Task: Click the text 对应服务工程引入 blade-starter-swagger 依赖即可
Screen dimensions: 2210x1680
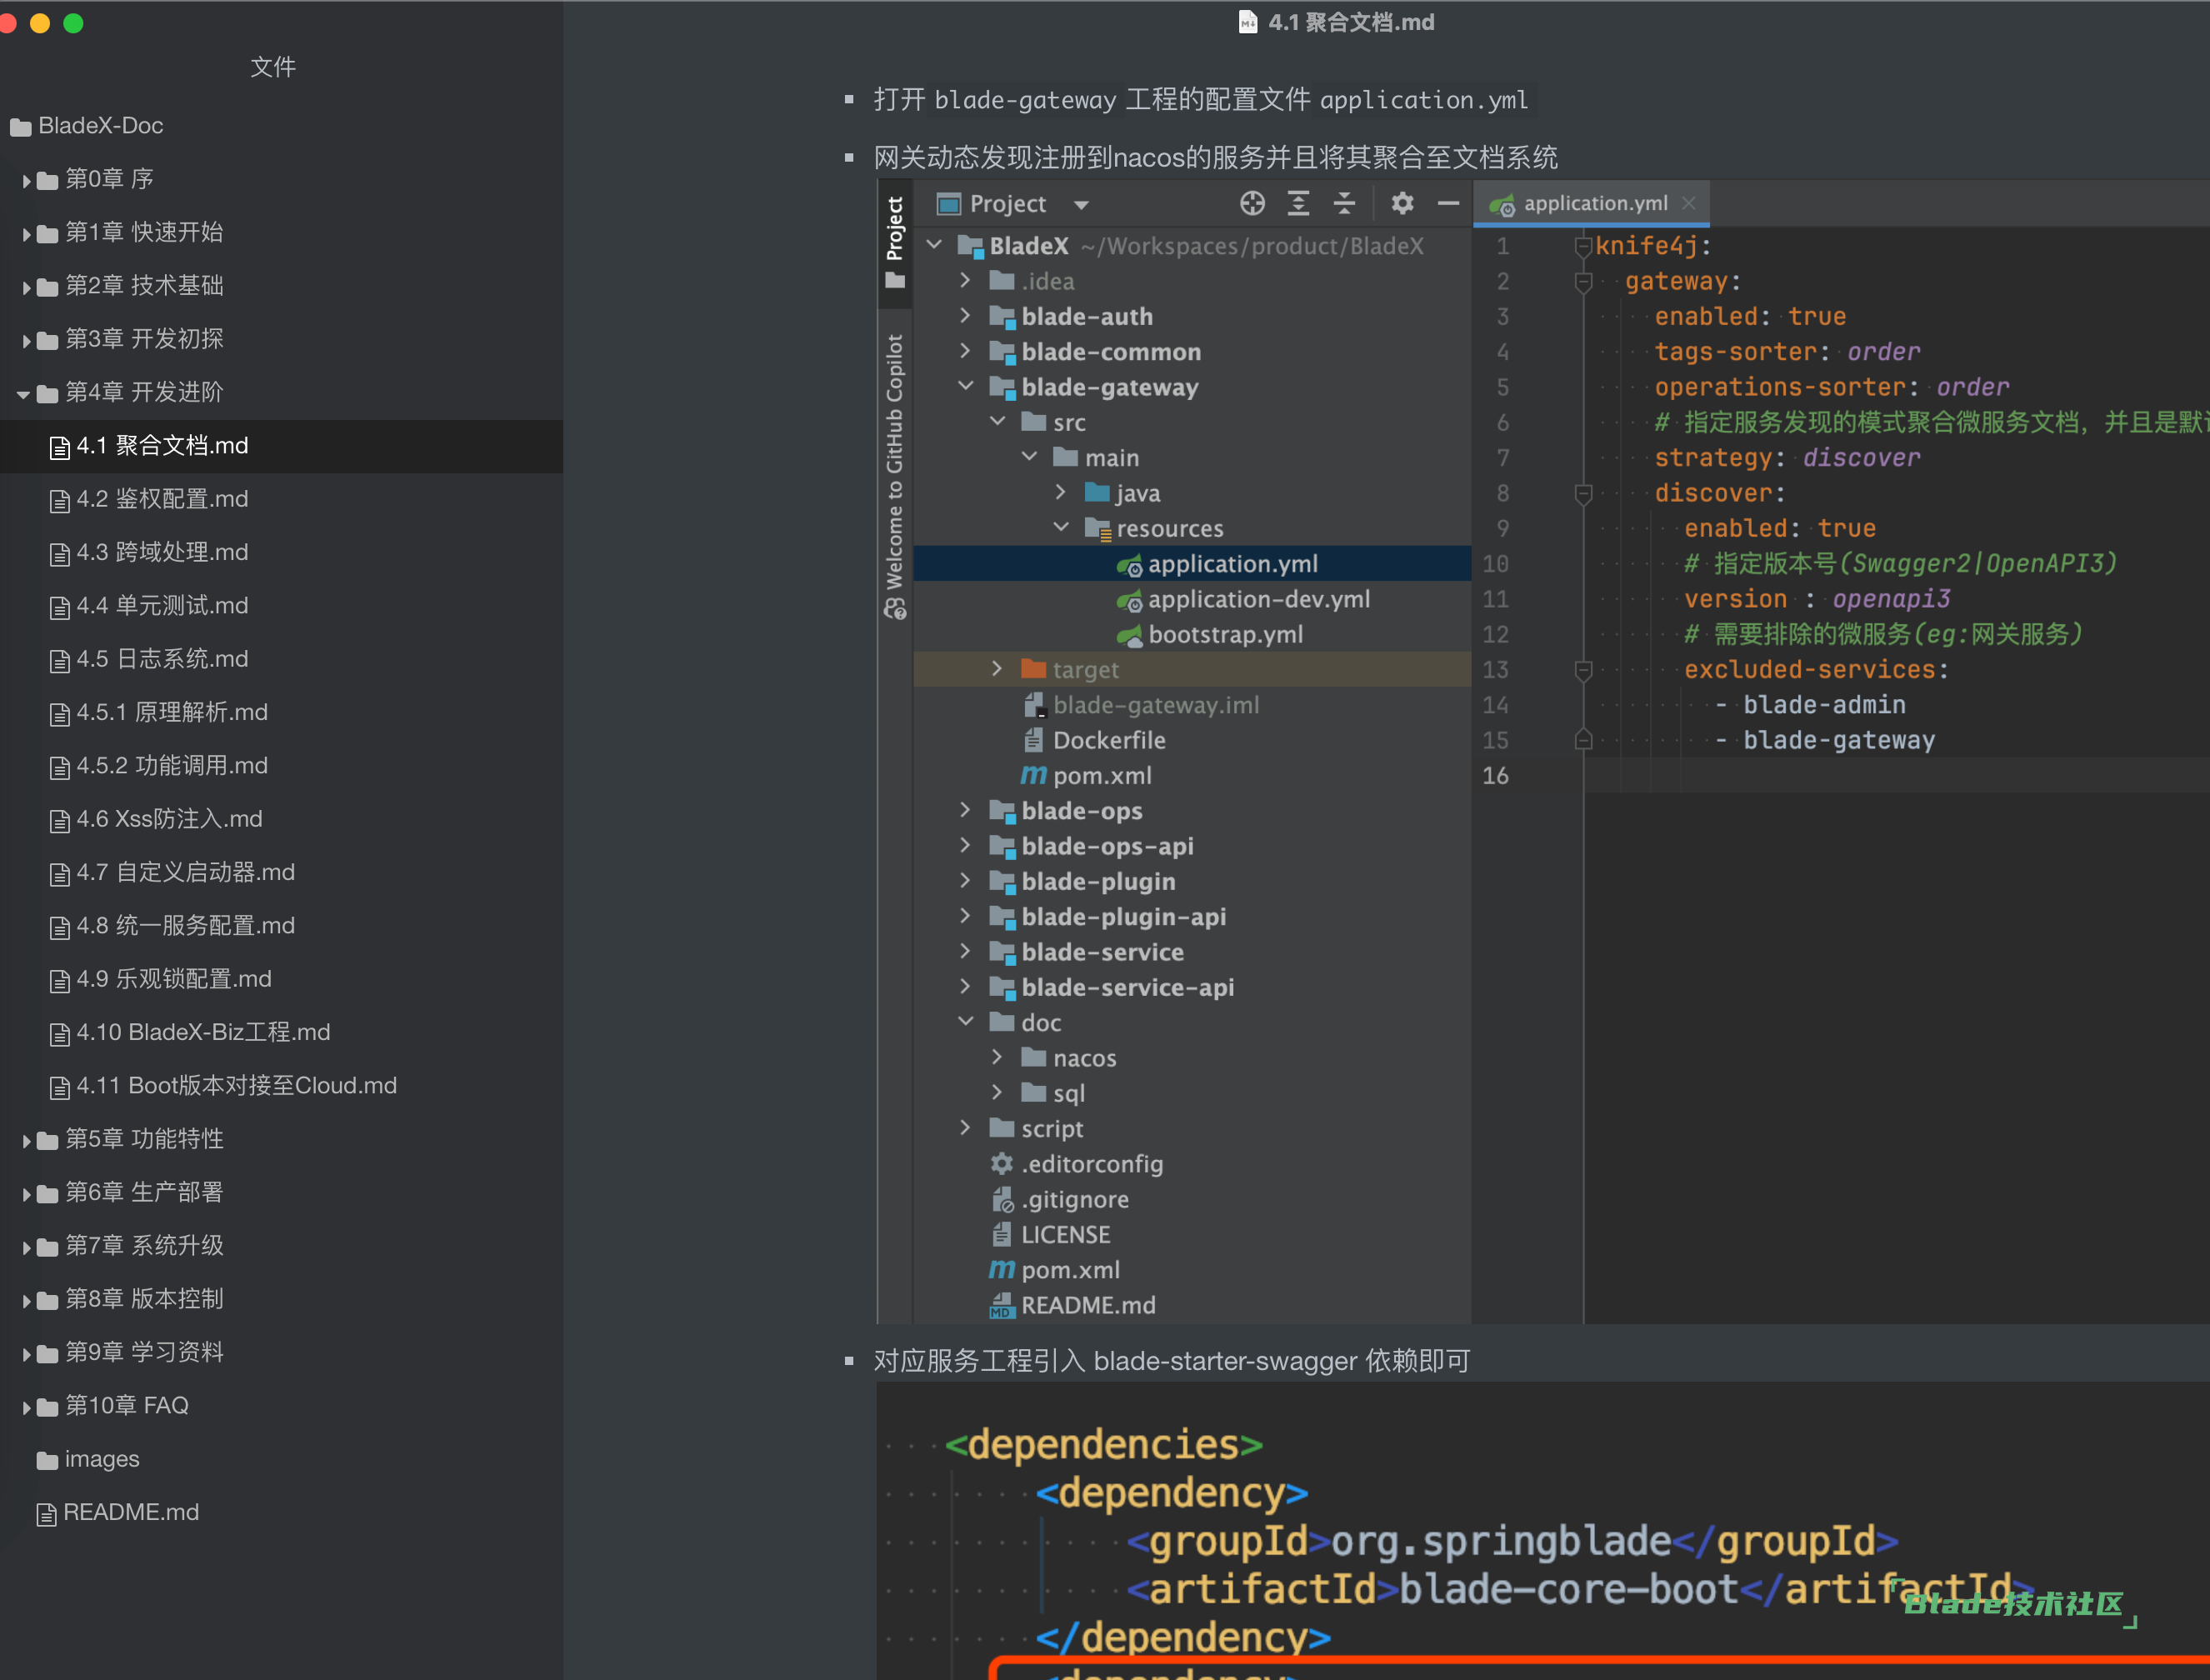Action: click(1172, 1361)
